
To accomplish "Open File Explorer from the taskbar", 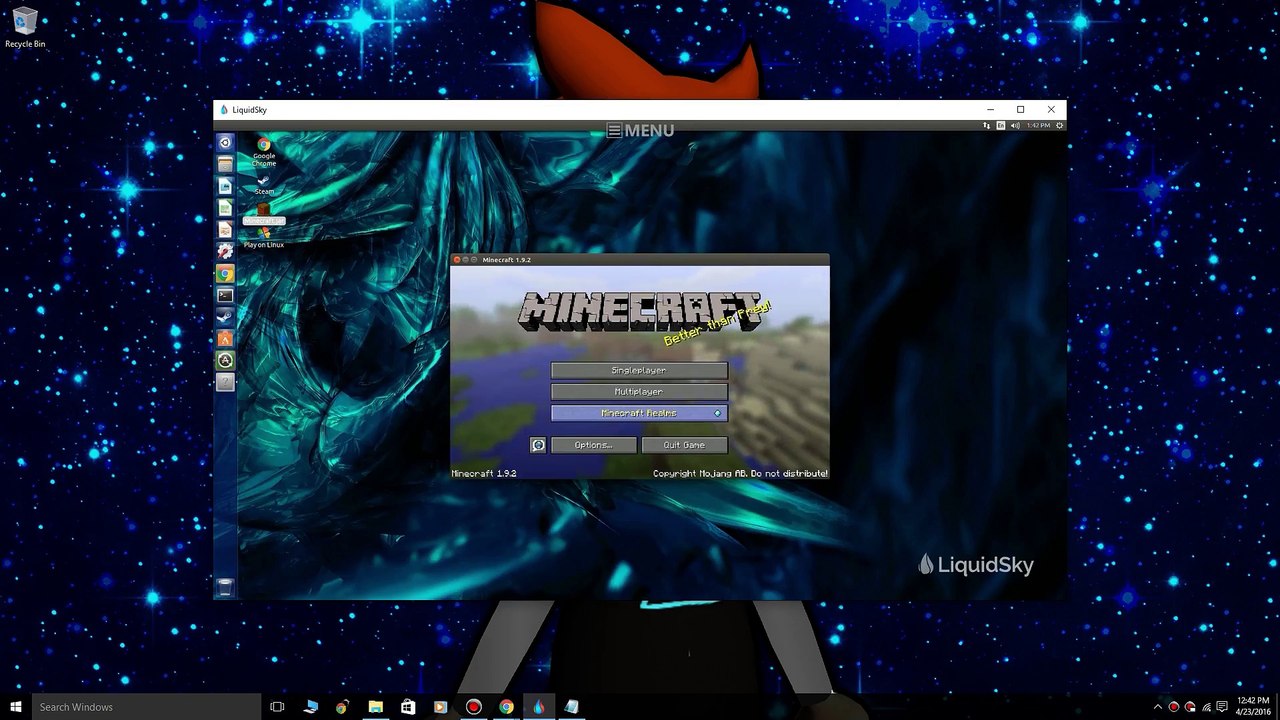I will 375,707.
